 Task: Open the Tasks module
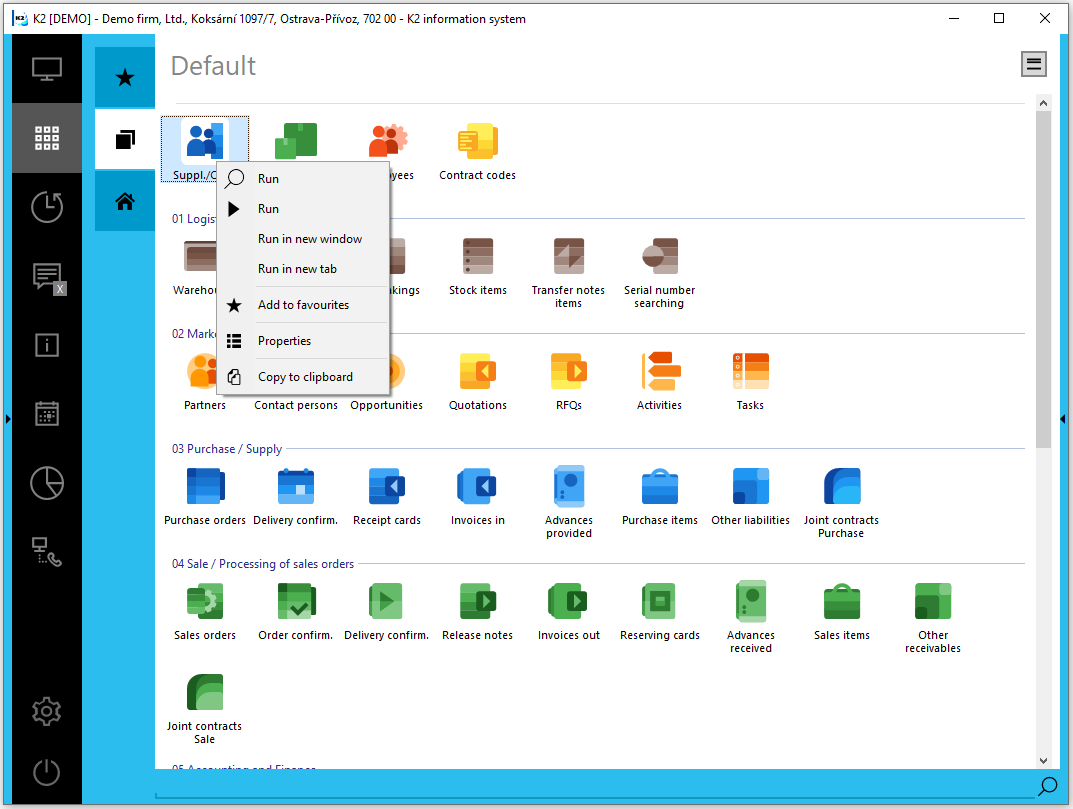(x=750, y=381)
